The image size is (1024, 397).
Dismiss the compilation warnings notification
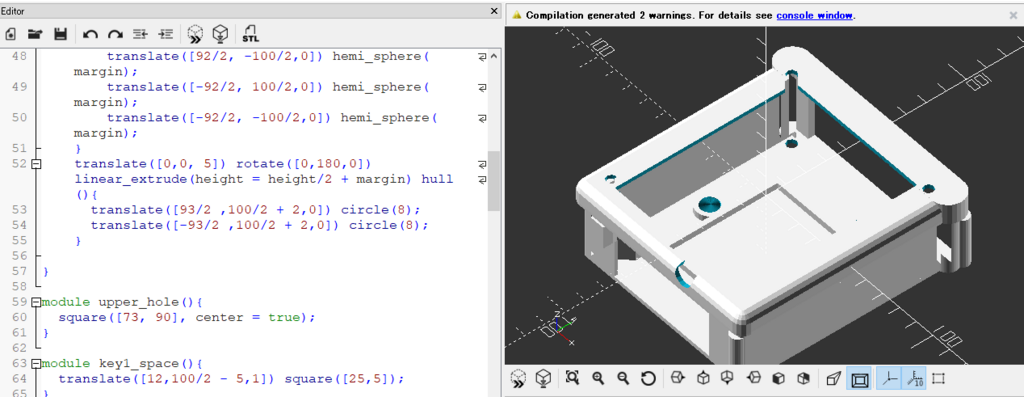click(x=1014, y=15)
